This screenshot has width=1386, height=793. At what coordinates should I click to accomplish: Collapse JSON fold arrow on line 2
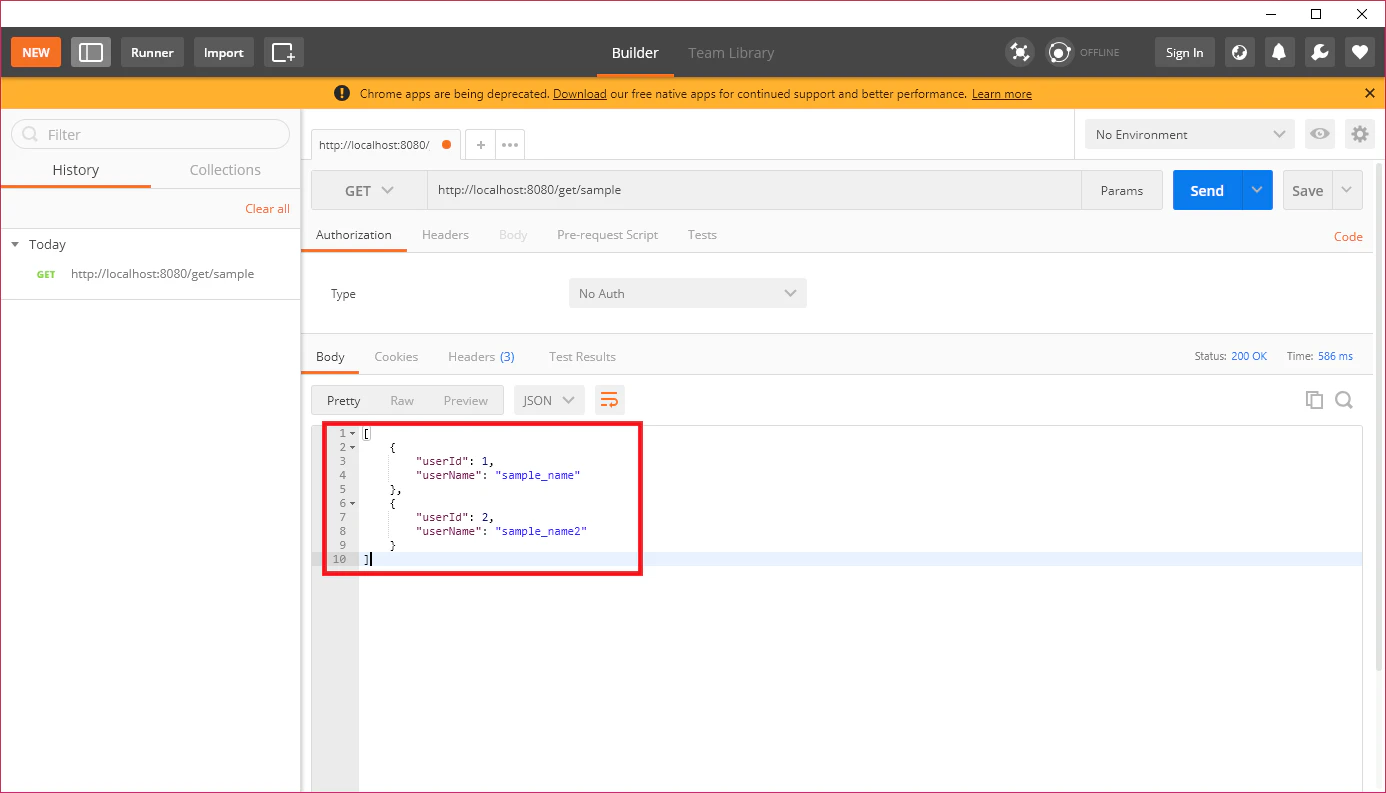tap(352, 447)
